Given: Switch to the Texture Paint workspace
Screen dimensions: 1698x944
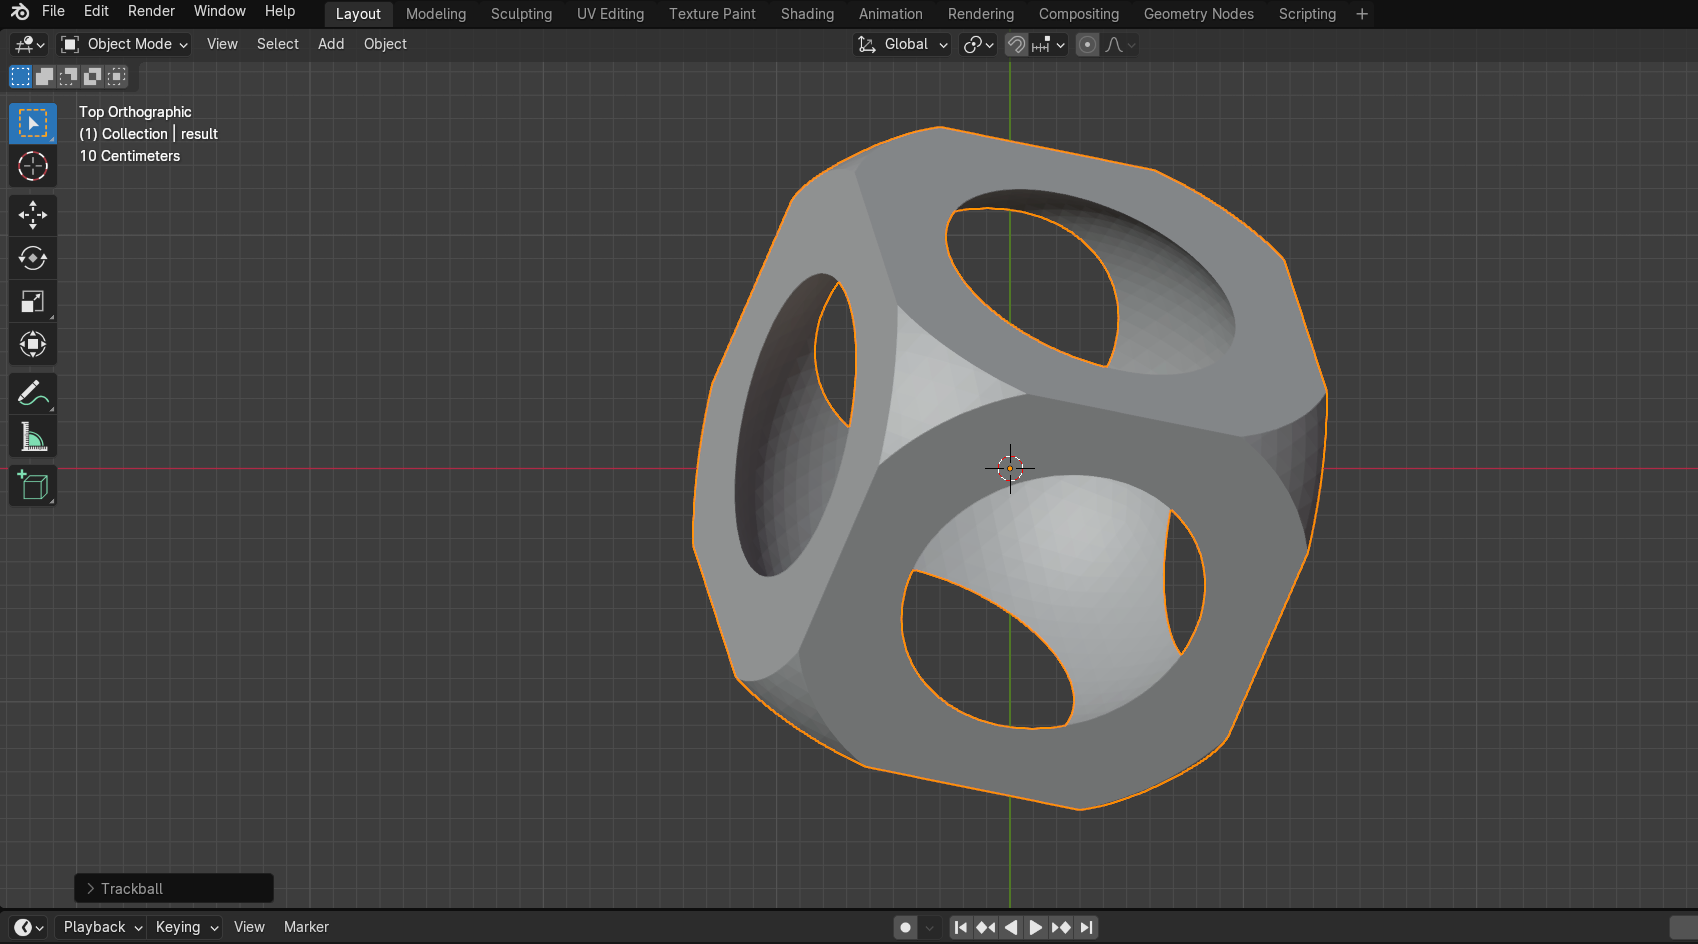Looking at the screenshot, I should (712, 14).
